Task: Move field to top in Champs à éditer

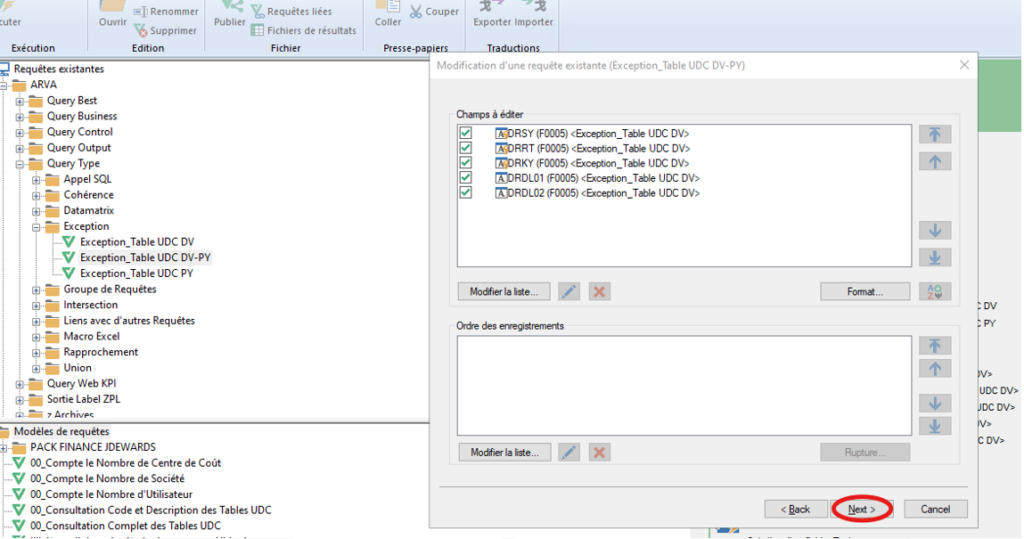Action: [934, 134]
